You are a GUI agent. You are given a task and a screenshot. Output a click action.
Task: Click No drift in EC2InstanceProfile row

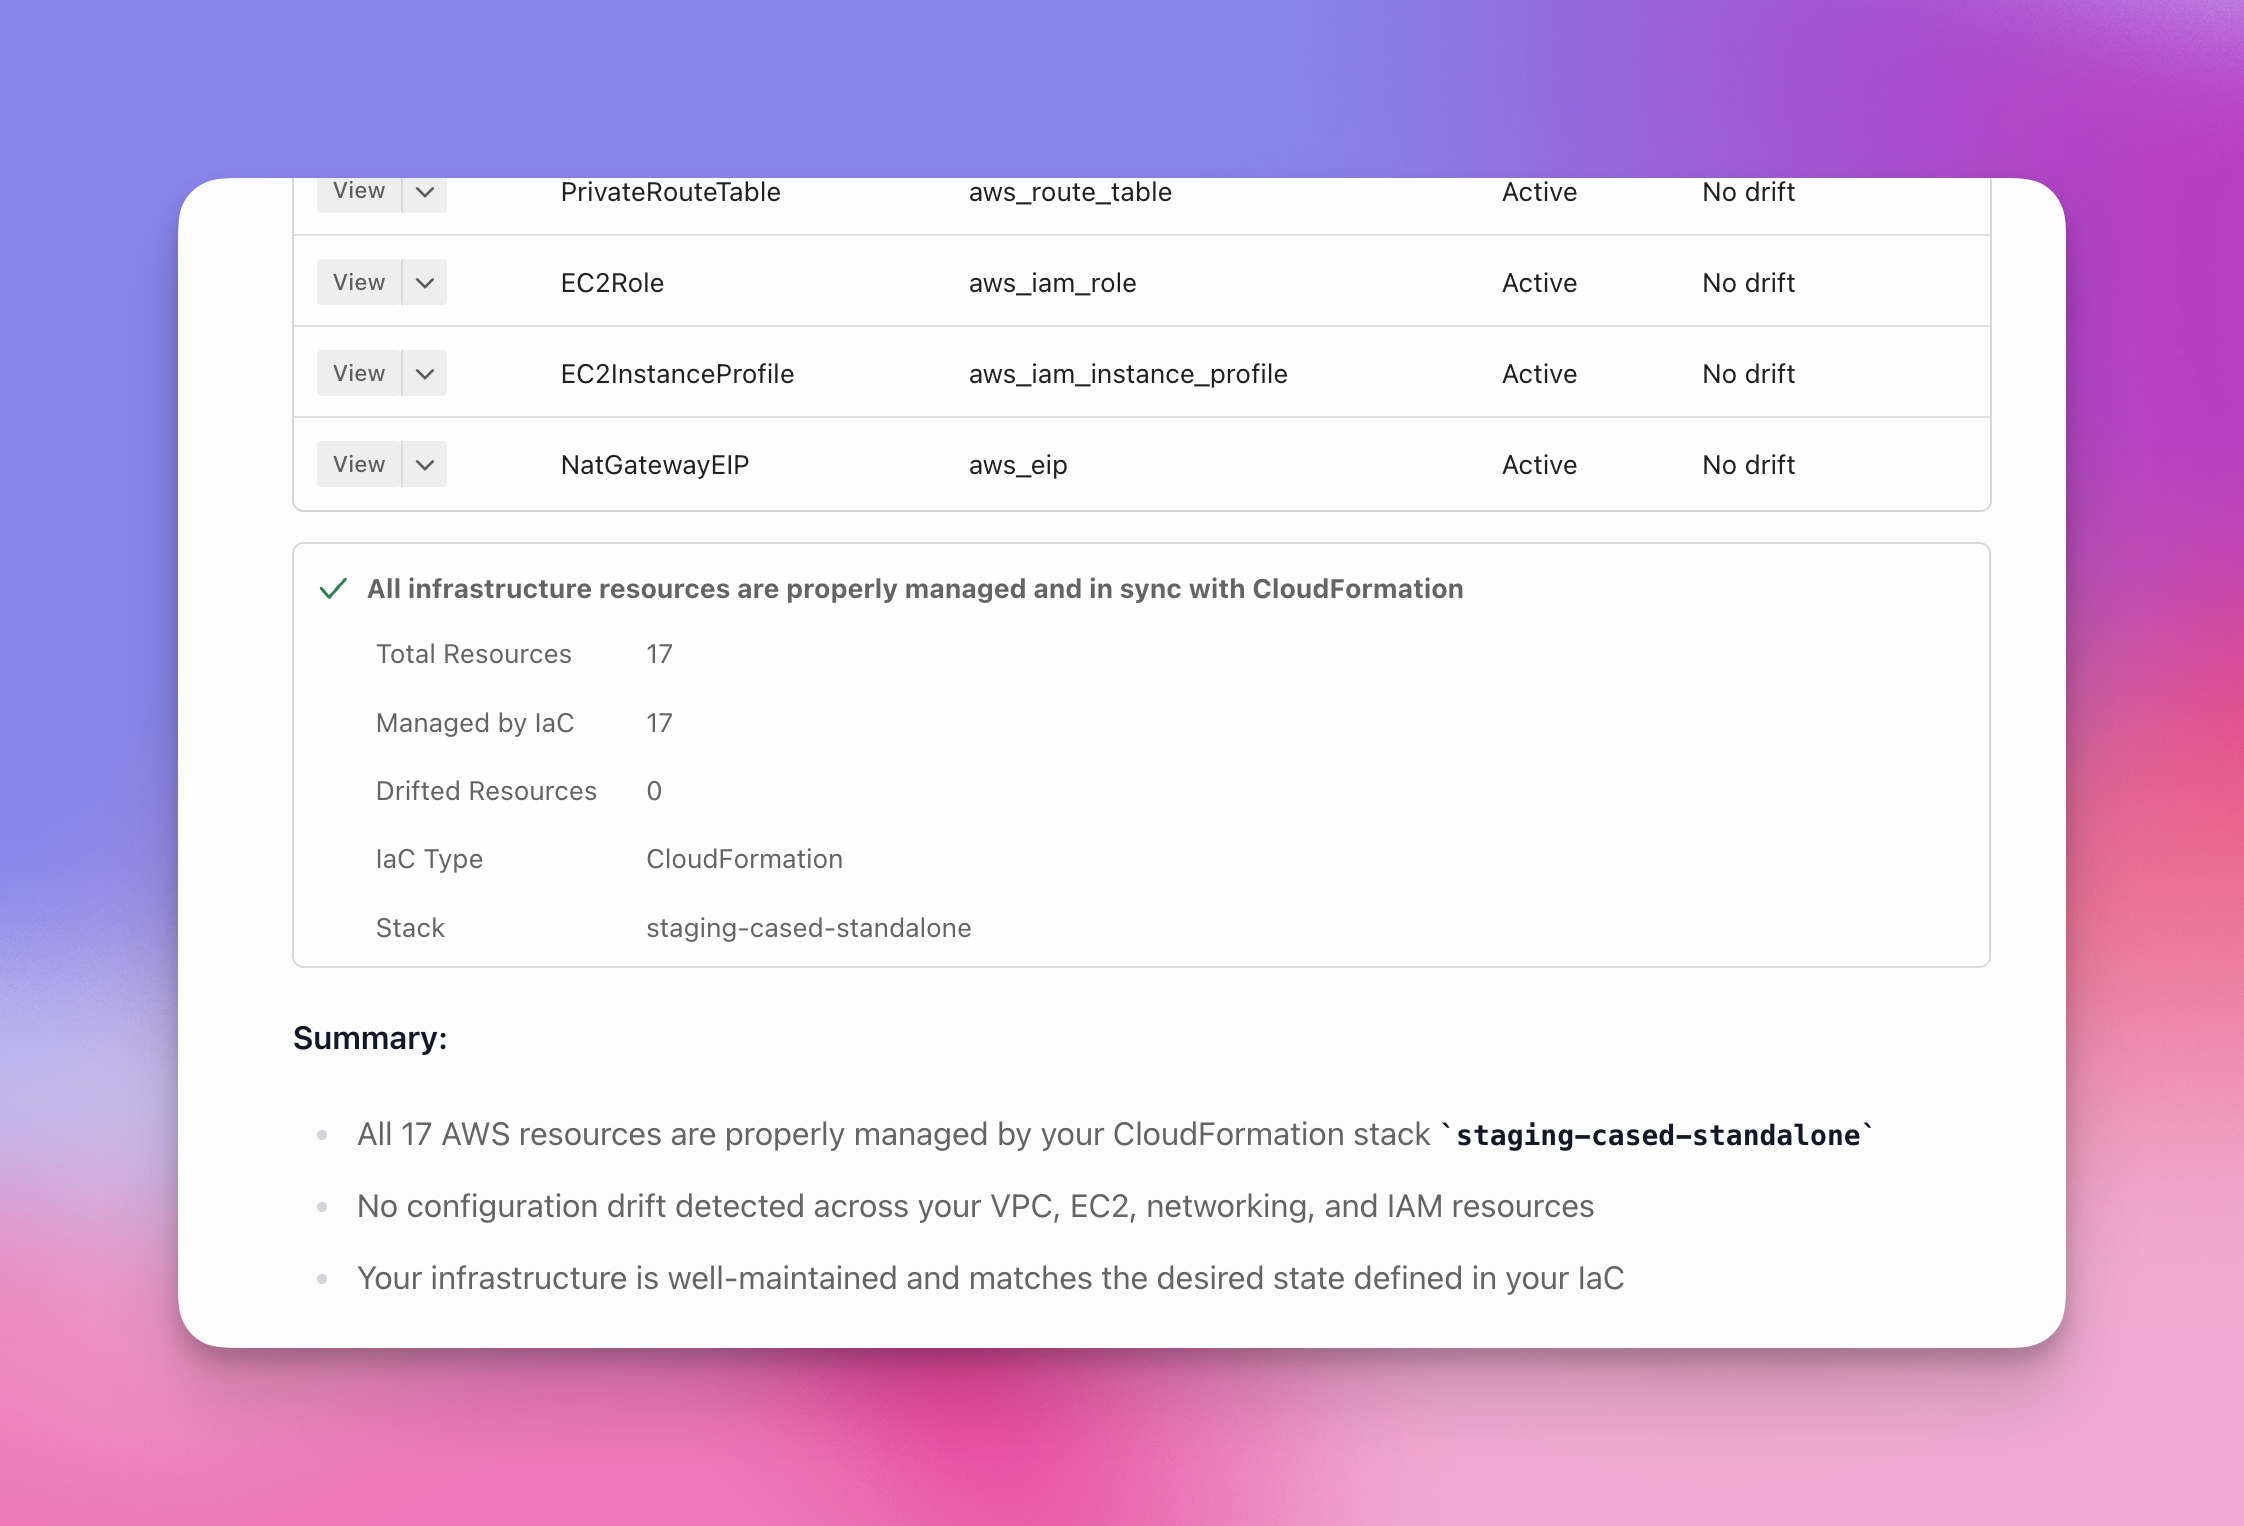(x=1748, y=374)
